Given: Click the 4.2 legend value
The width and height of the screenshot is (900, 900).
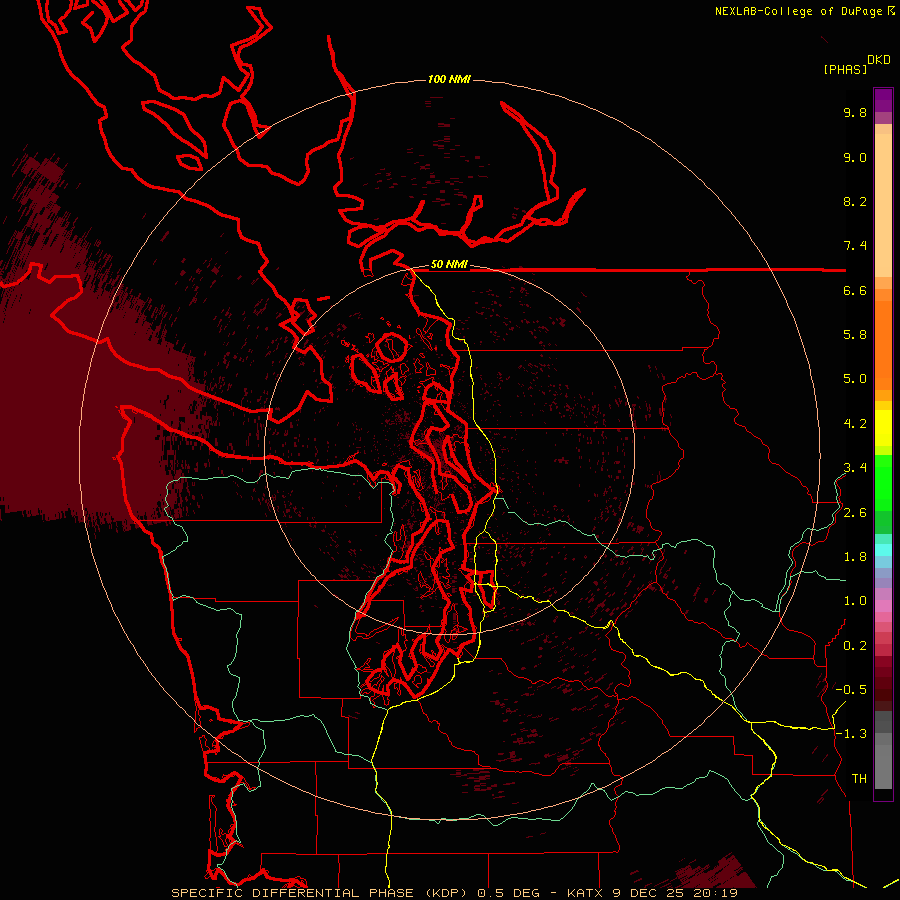Looking at the screenshot, I should pyautogui.click(x=855, y=424).
